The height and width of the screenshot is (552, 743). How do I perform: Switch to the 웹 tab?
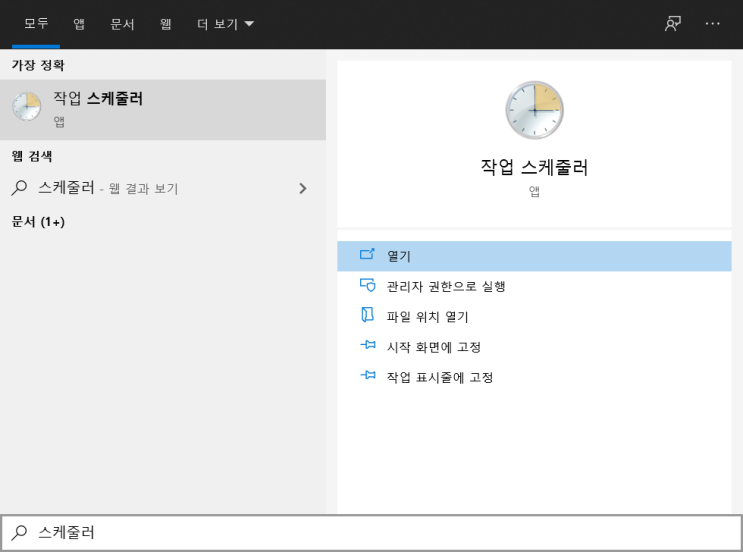165,24
